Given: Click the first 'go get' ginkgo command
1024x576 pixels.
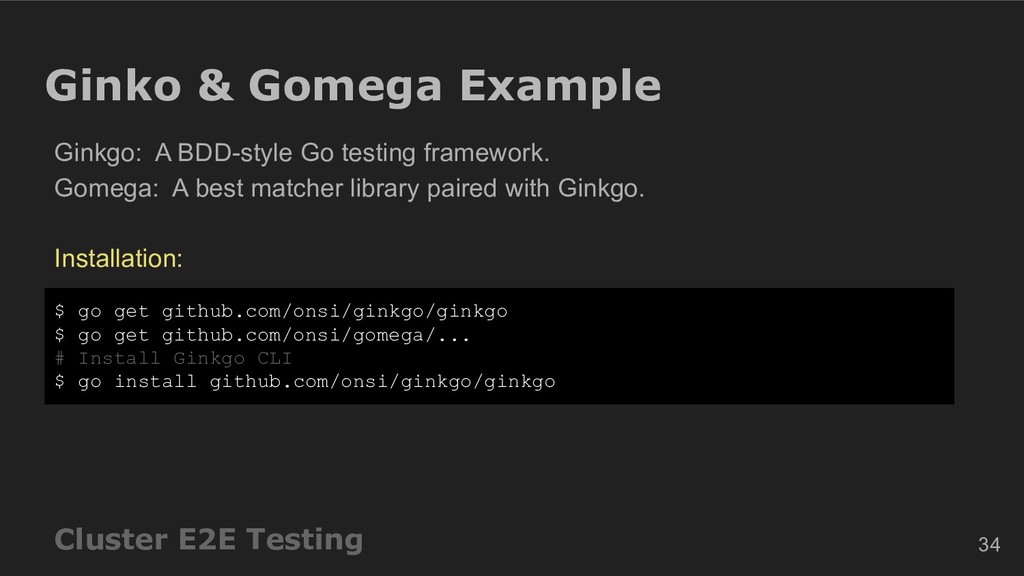Looking at the screenshot, I should pos(281,312).
